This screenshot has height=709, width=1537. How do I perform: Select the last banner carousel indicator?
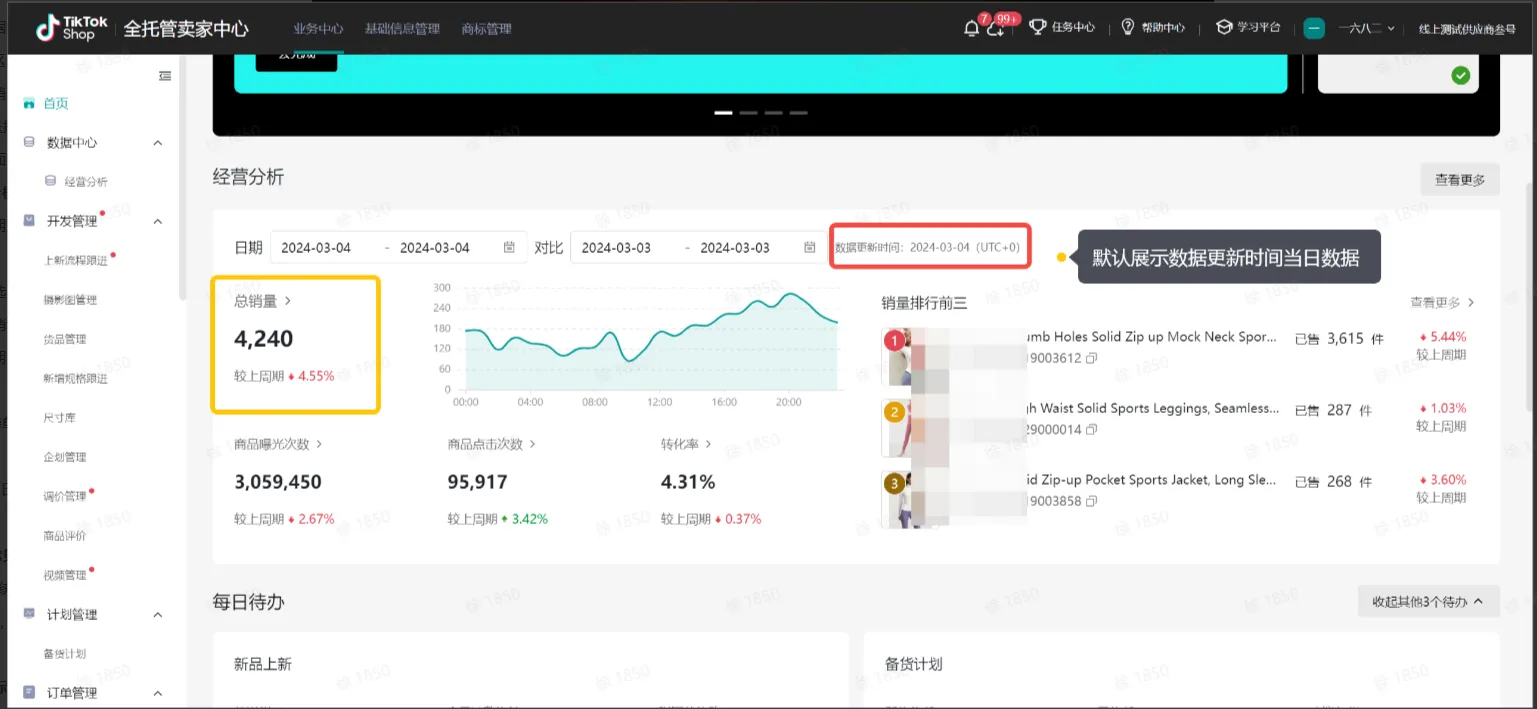tap(798, 113)
